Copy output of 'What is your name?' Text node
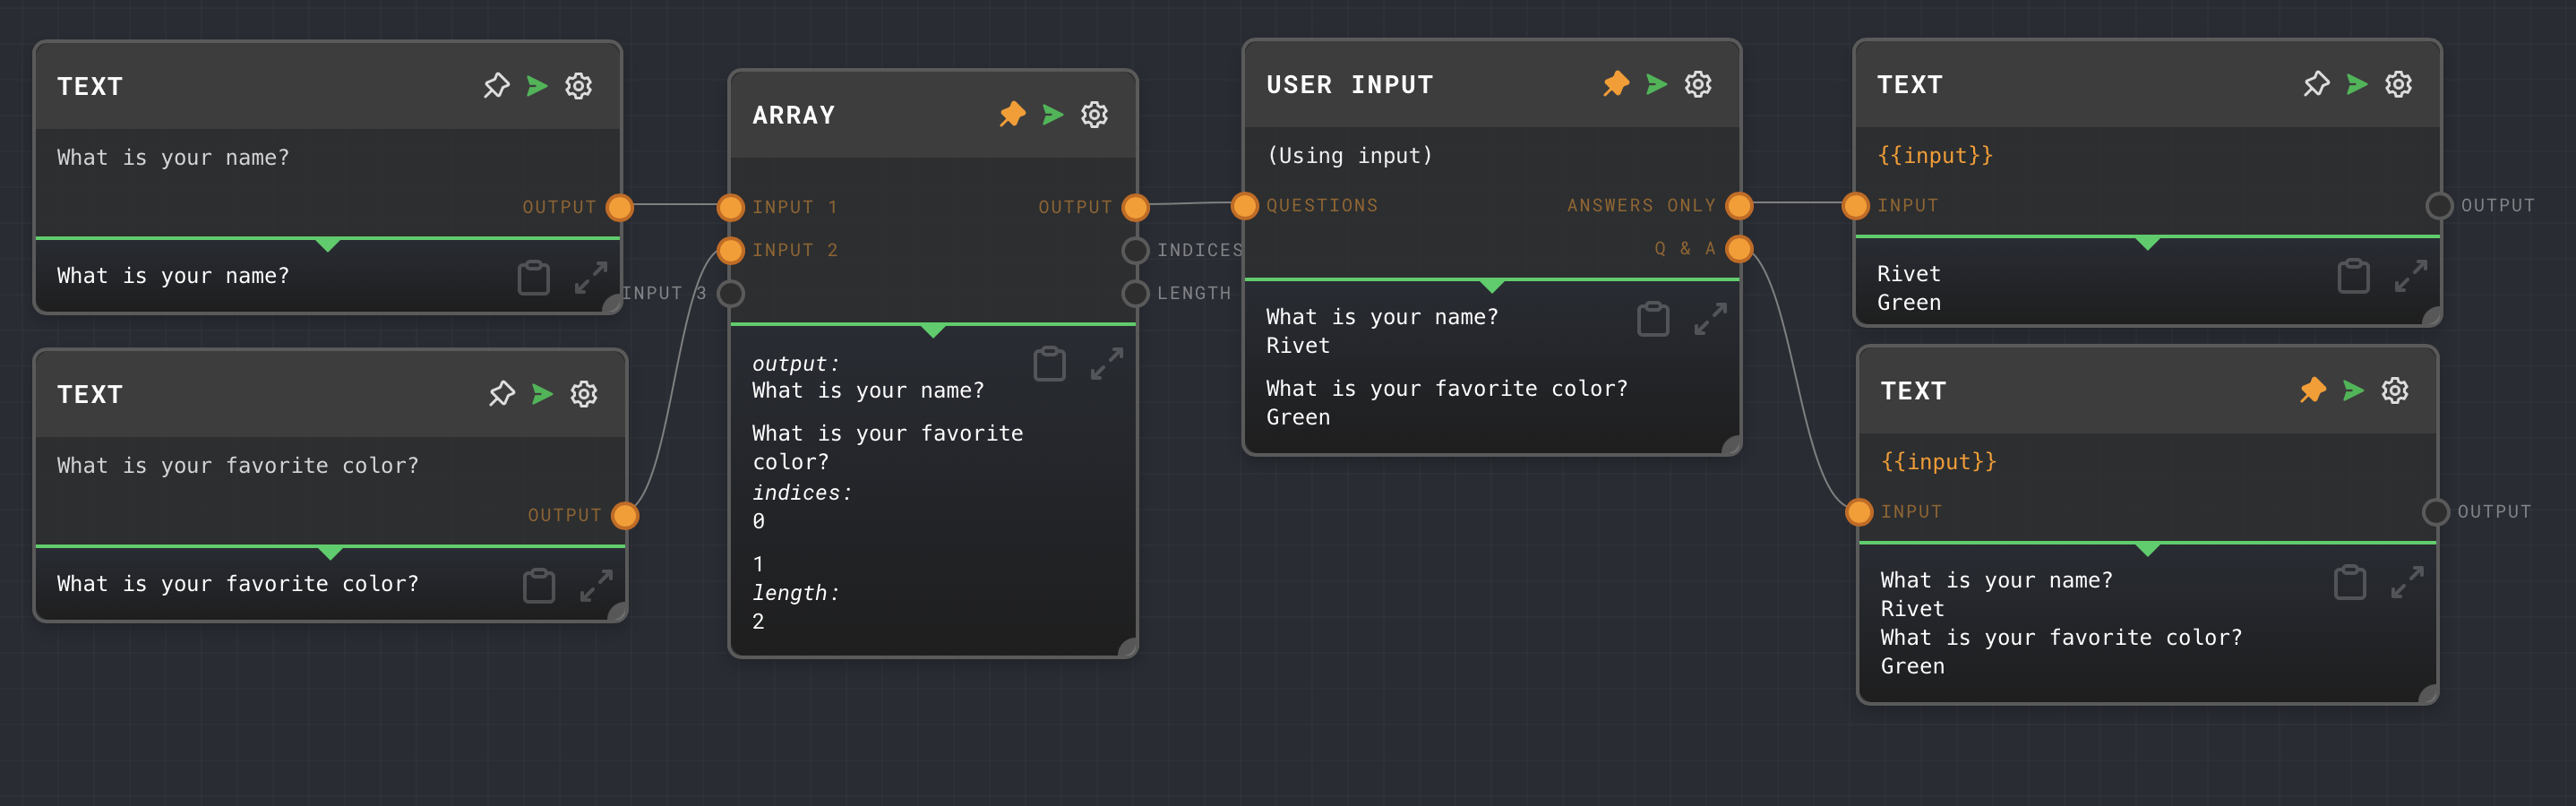 [x=534, y=277]
